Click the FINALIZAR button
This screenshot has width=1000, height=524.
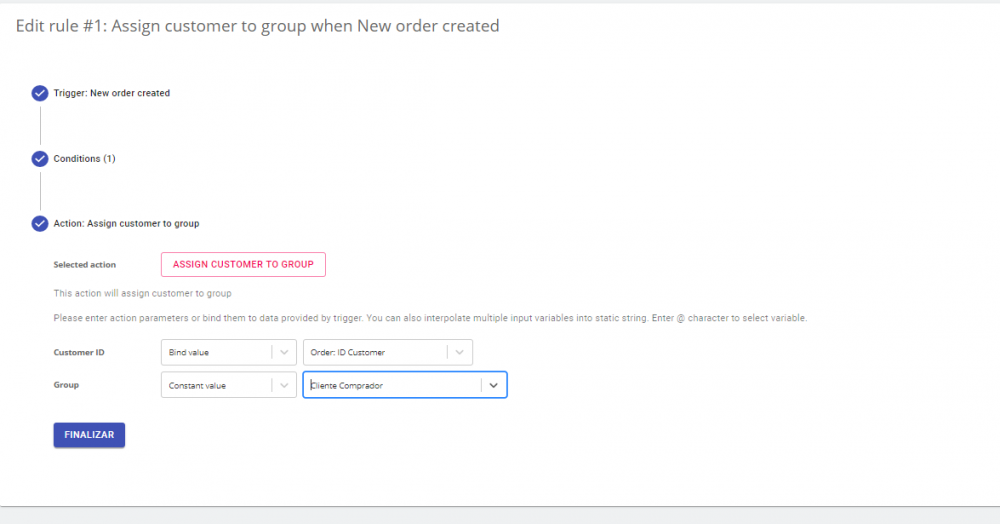89,435
